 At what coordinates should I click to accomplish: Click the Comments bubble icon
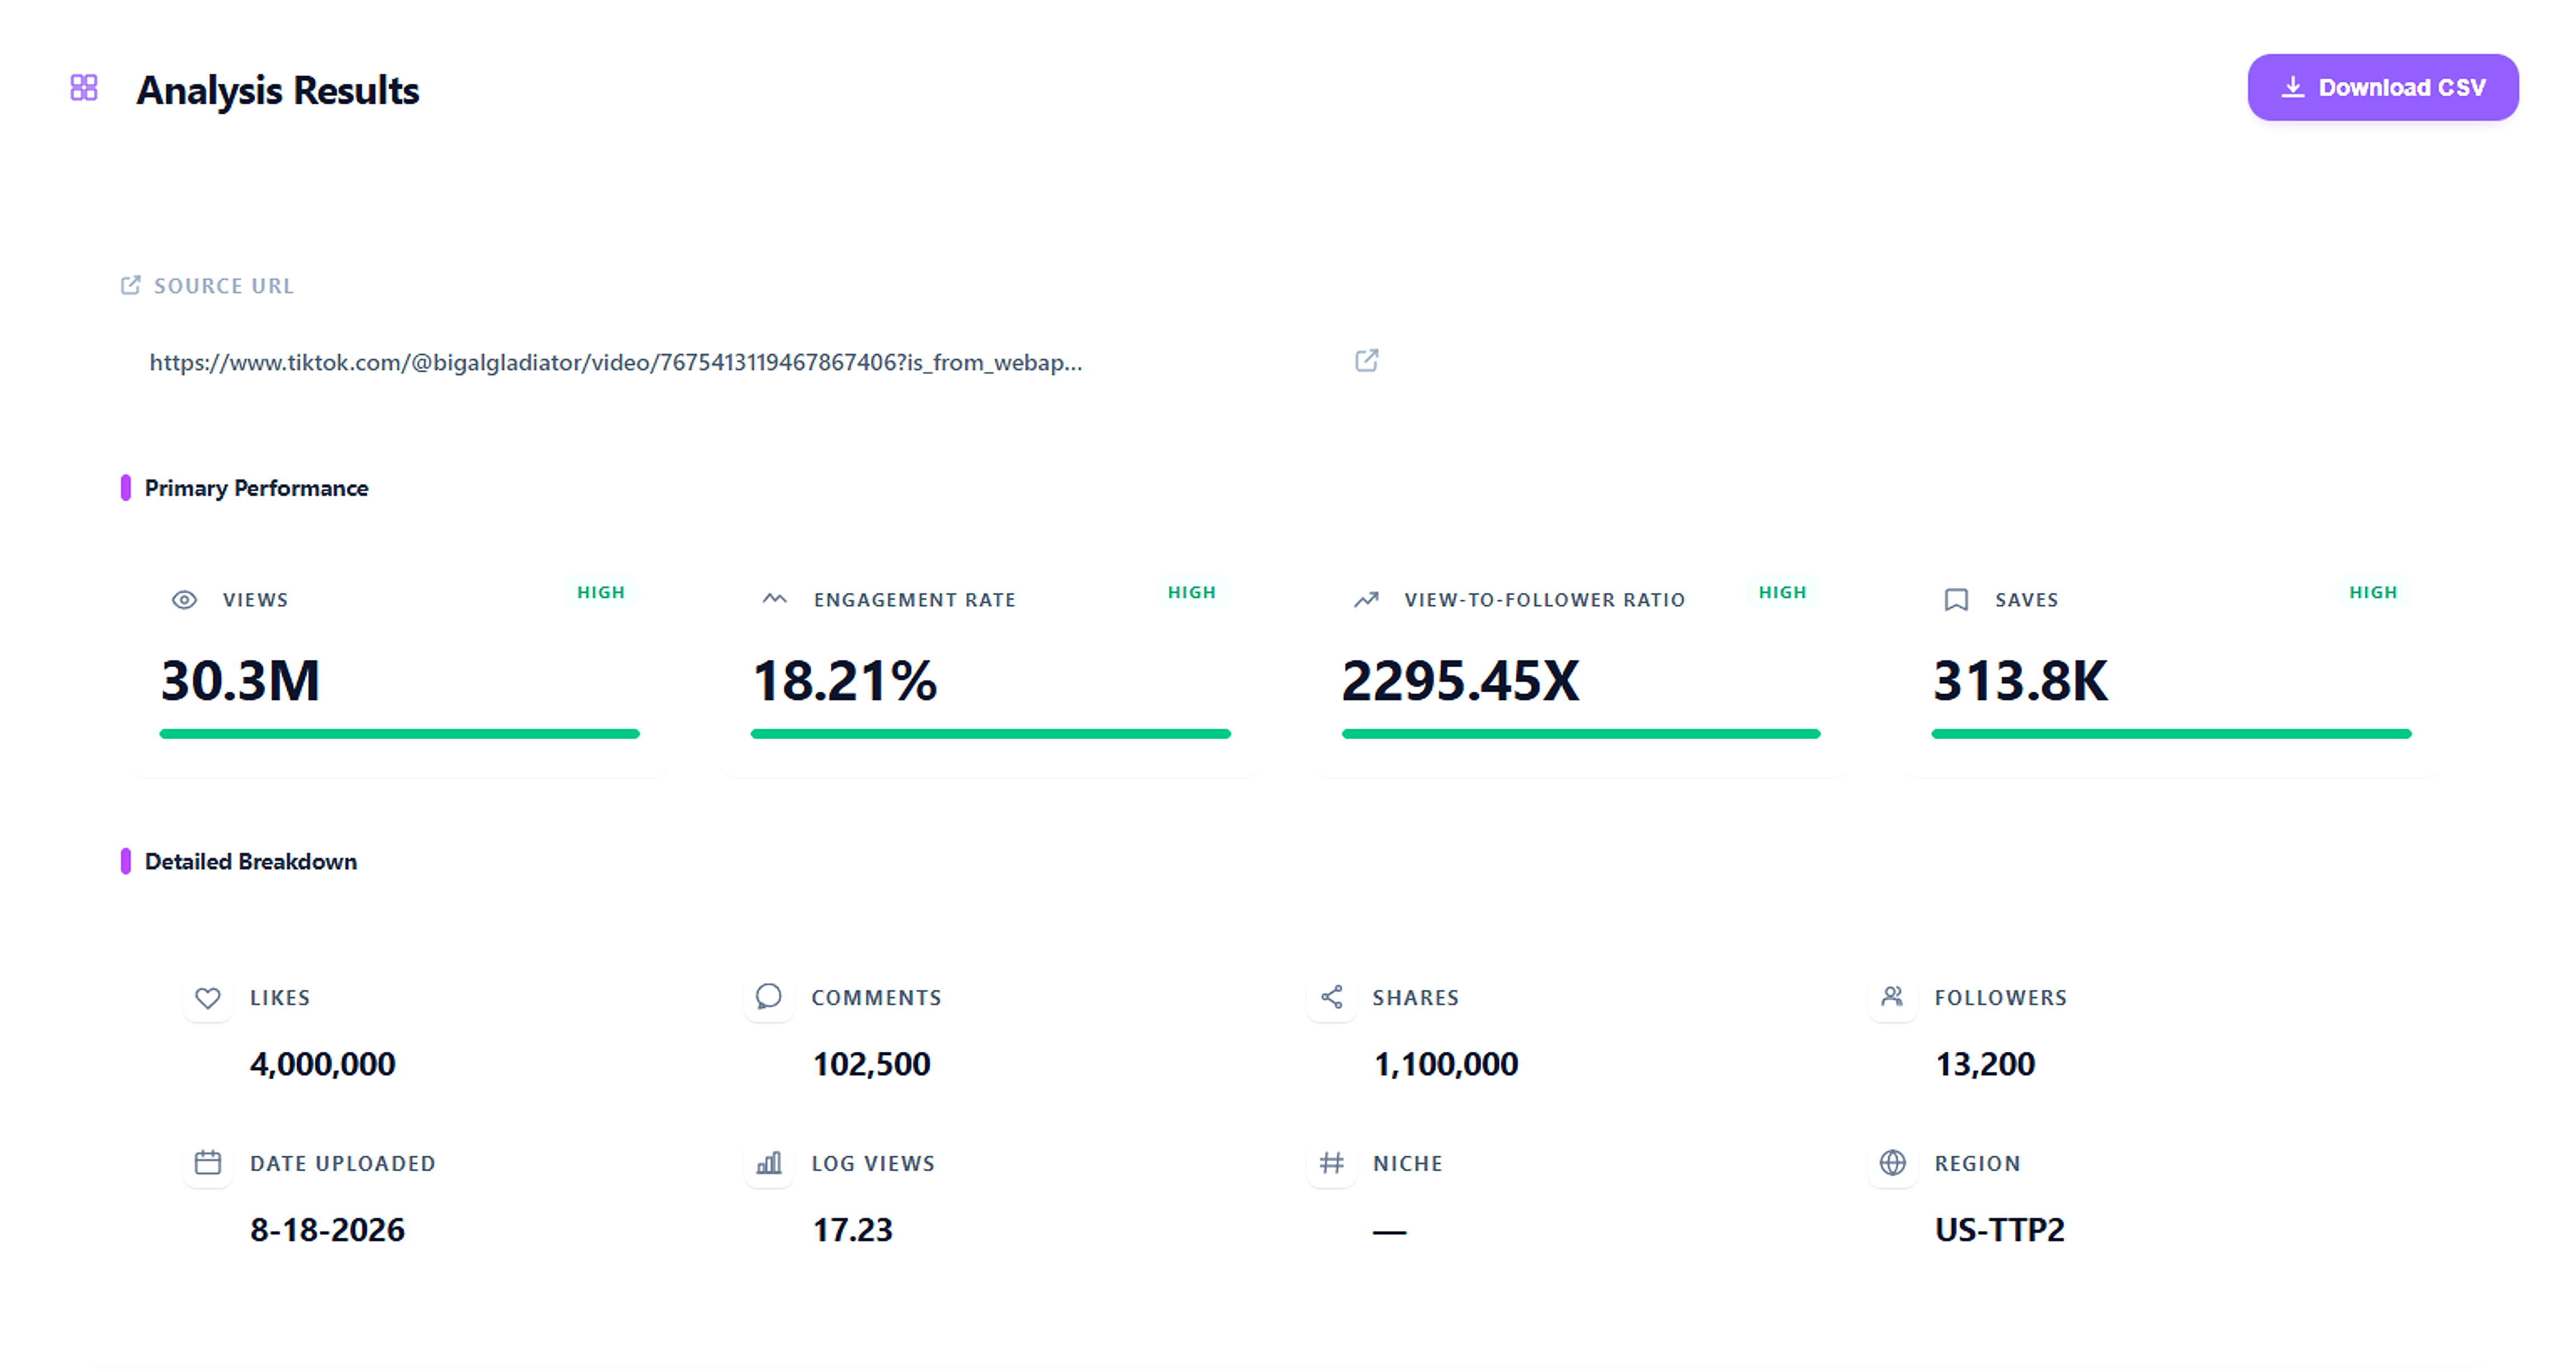pyautogui.click(x=769, y=997)
